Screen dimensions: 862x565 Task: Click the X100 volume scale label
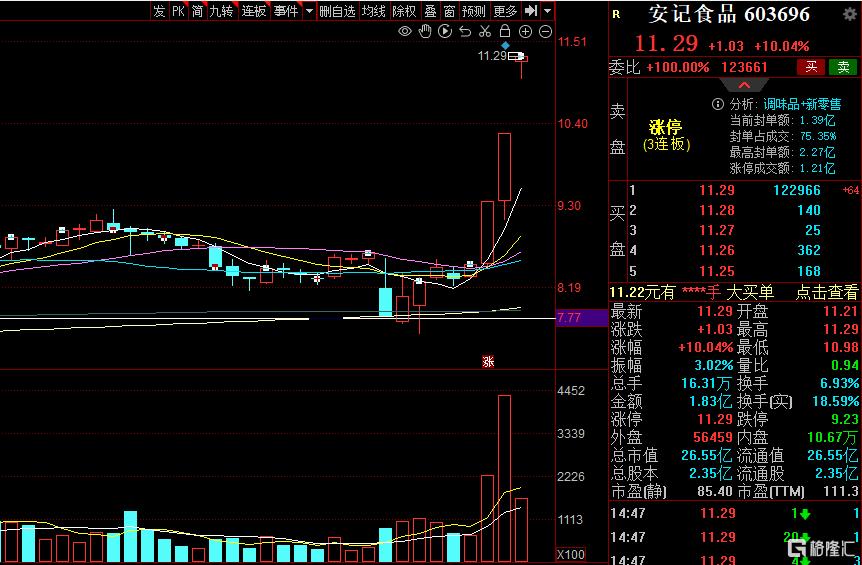(x=571, y=554)
